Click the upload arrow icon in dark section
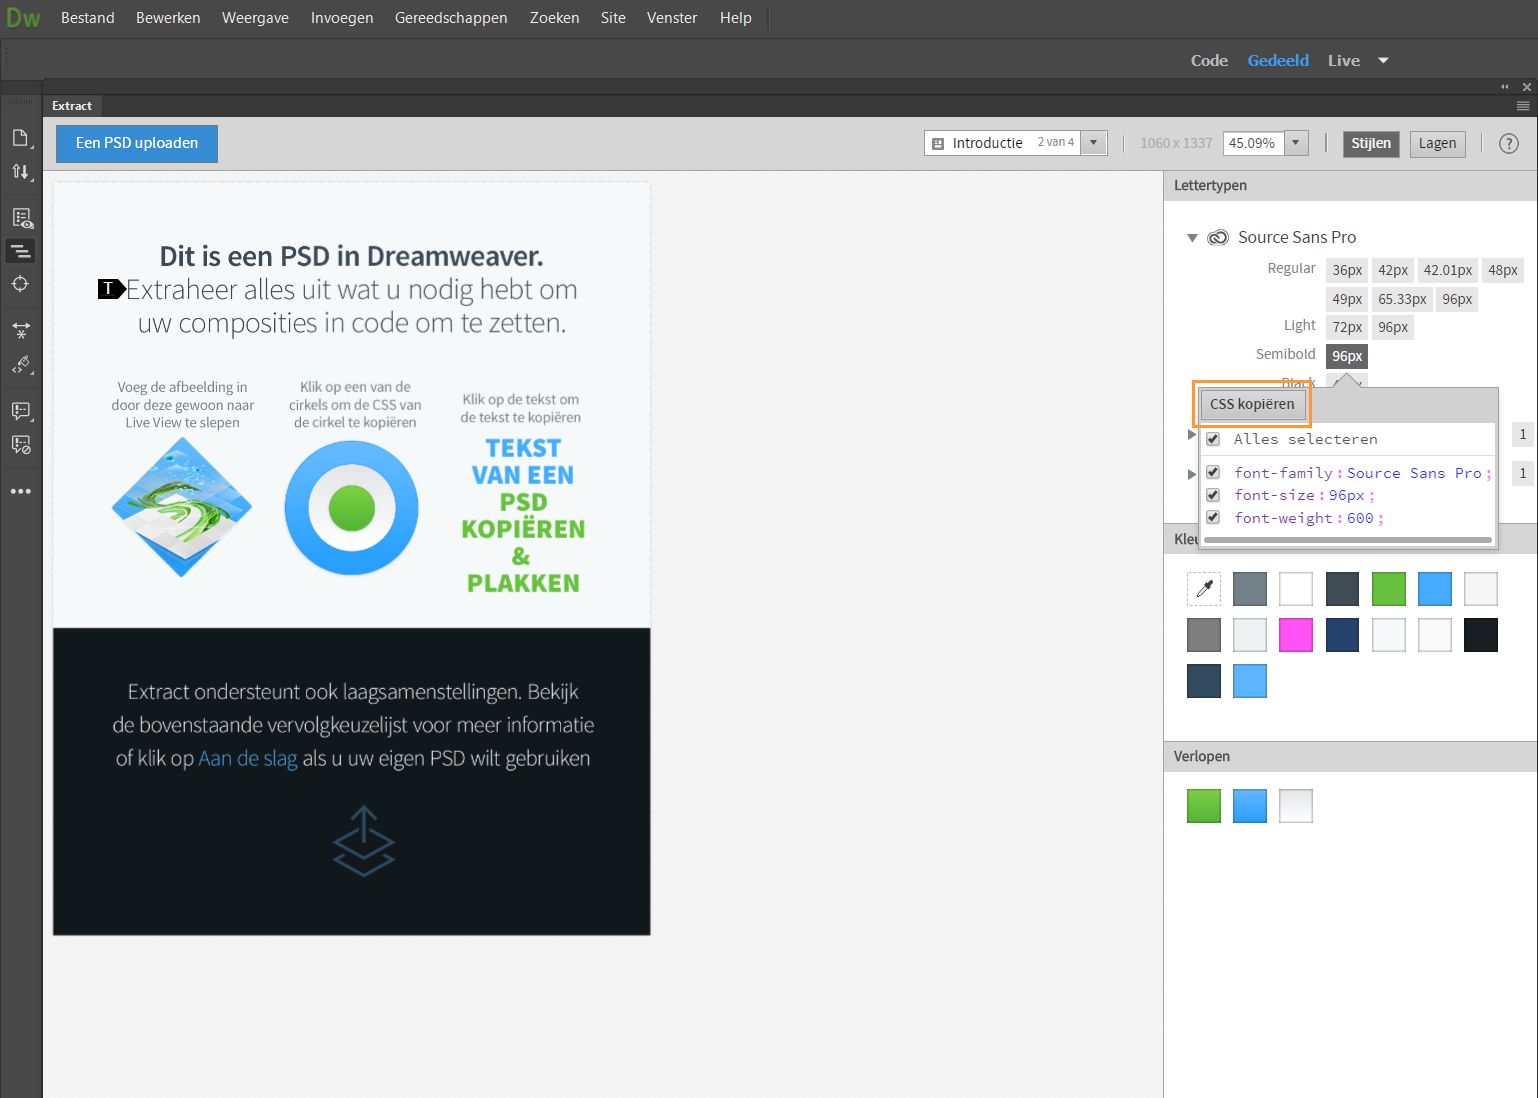Image resolution: width=1538 pixels, height=1098 pixels. pos(363,841)
